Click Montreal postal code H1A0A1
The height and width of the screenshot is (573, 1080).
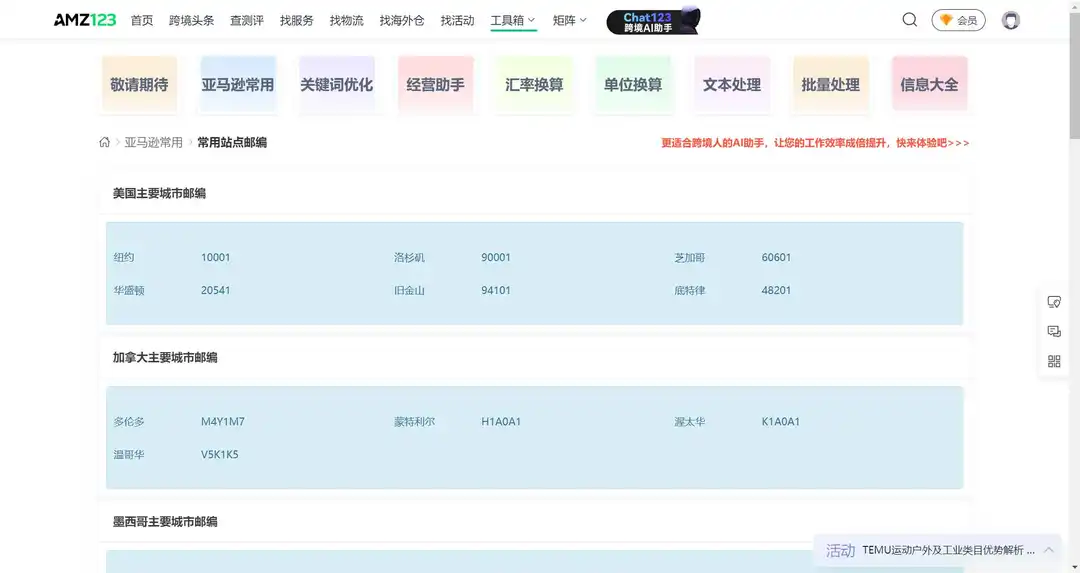click(x=501, y=421)
